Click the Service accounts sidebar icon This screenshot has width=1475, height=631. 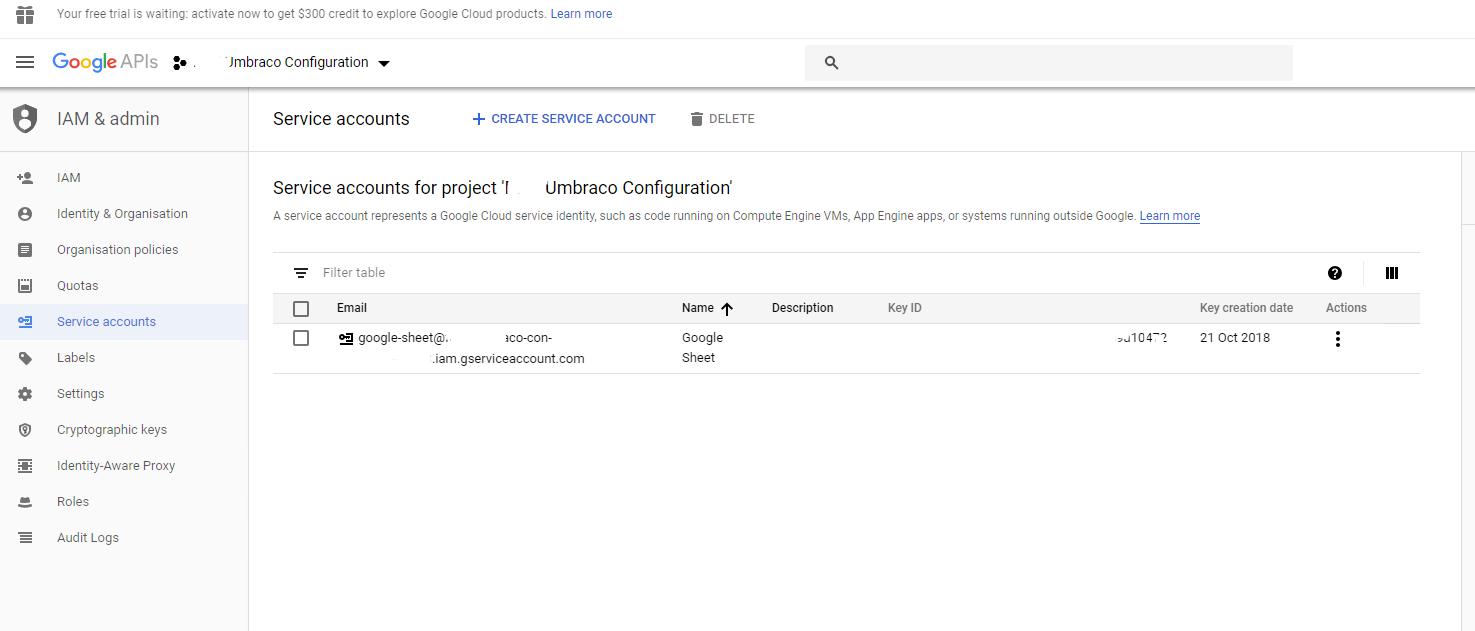[x=25, y=322]
